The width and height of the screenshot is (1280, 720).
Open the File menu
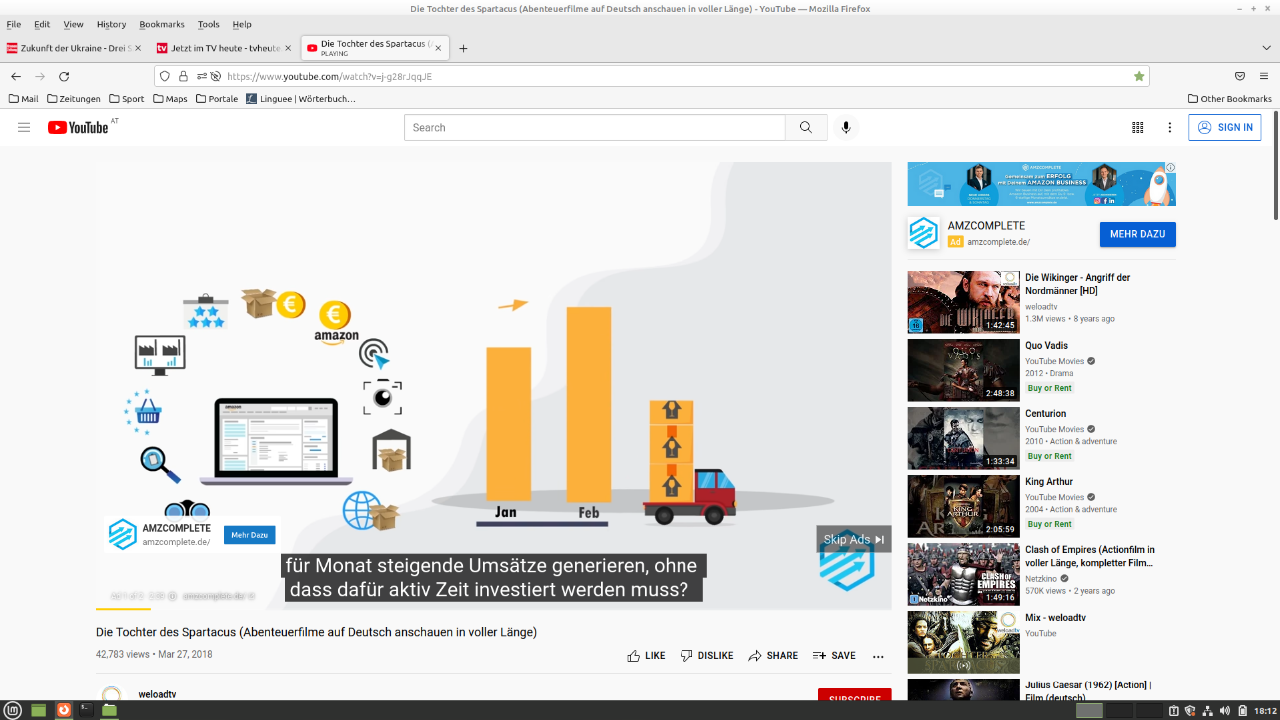point(14,24)
